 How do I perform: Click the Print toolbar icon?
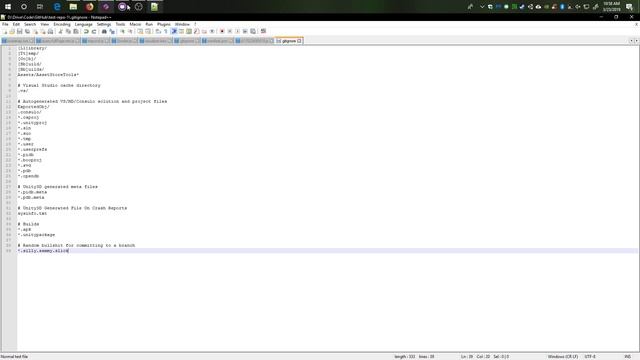click(x=50, y=31)
